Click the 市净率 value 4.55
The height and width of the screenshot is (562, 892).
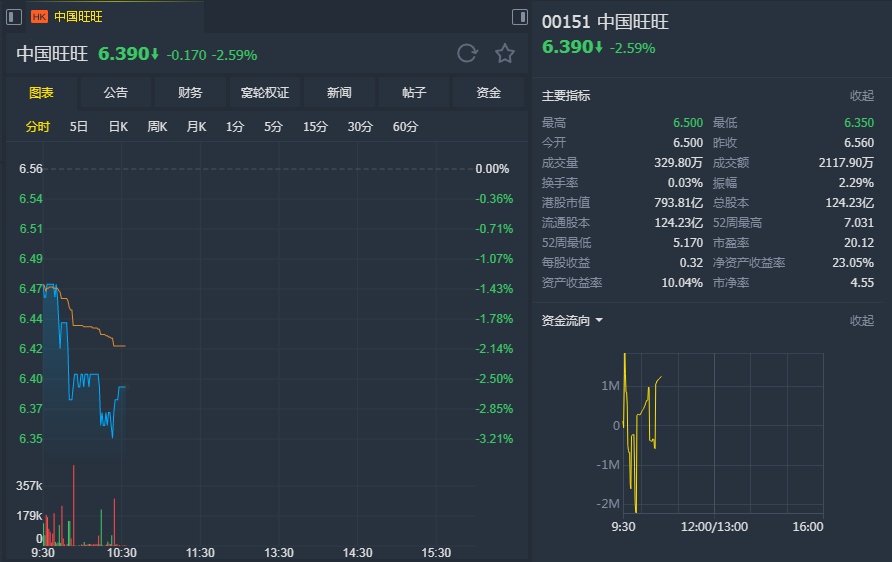pyautogui.click(x=862, y=282)
